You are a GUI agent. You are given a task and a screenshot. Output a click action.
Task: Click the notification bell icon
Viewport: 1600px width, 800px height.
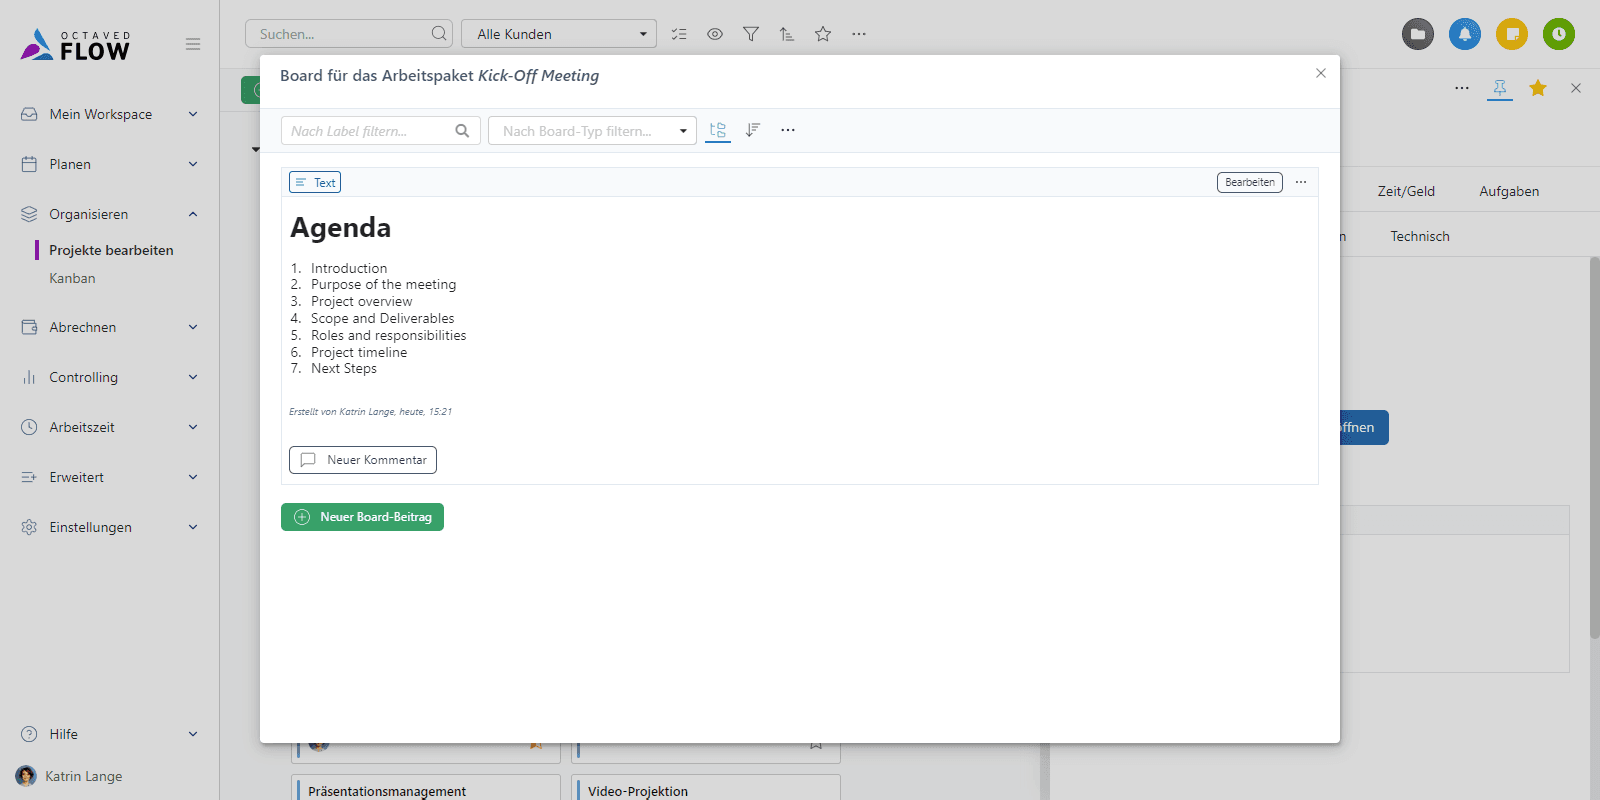(1465, 34)
